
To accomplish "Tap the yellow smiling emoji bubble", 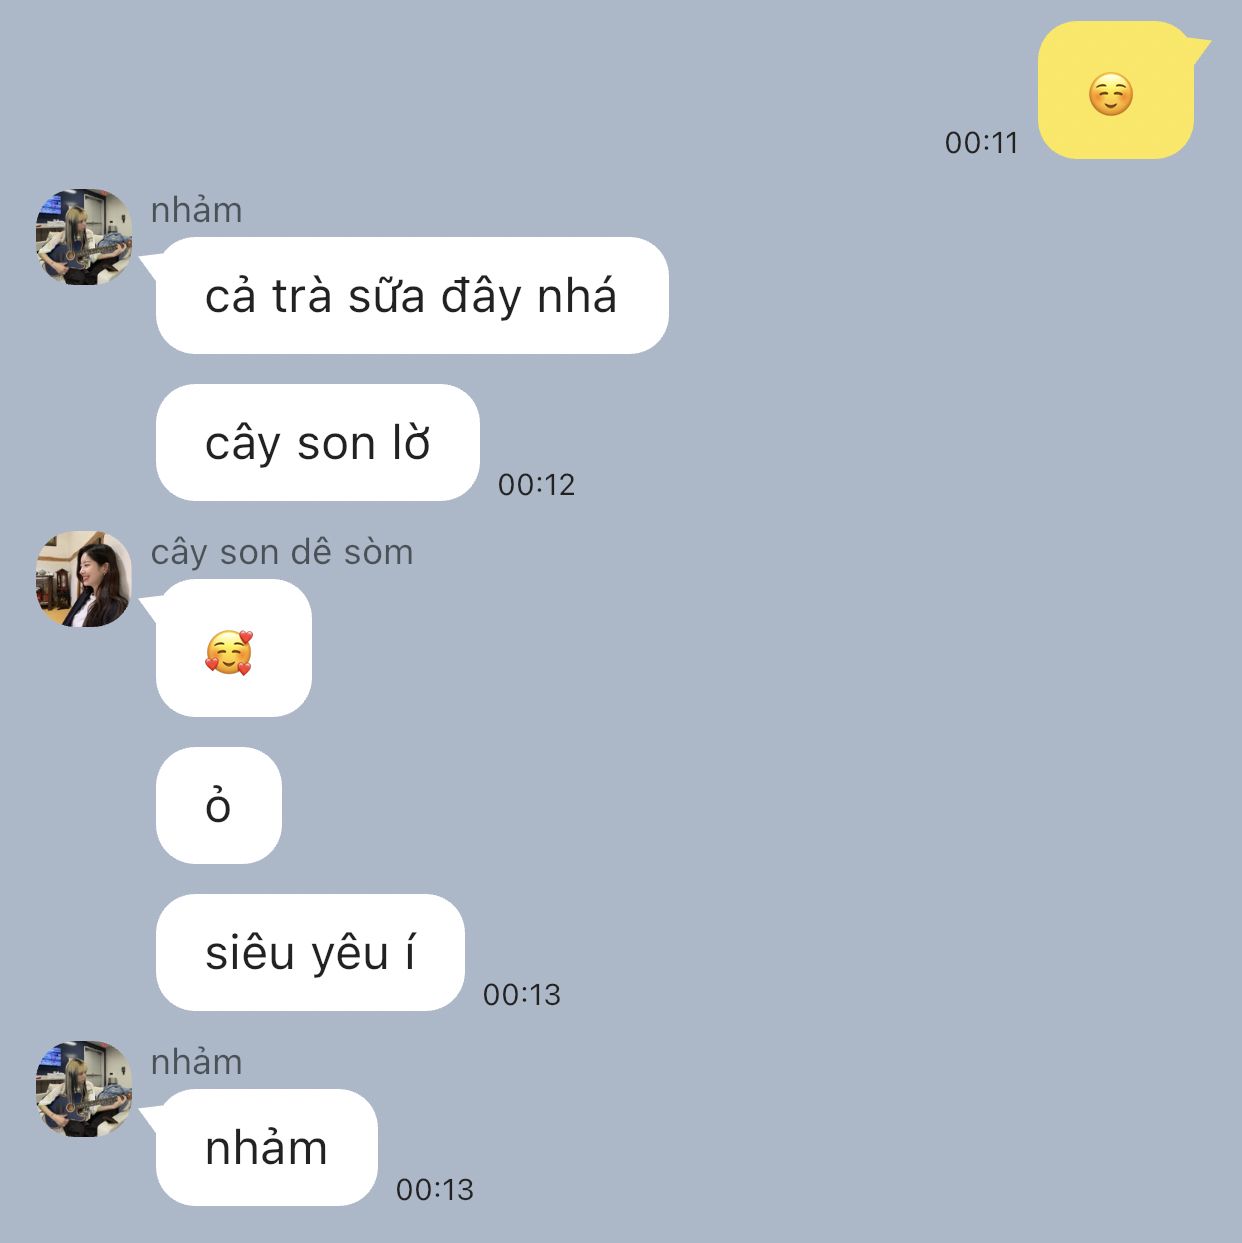I will (x=1116, y=90).
